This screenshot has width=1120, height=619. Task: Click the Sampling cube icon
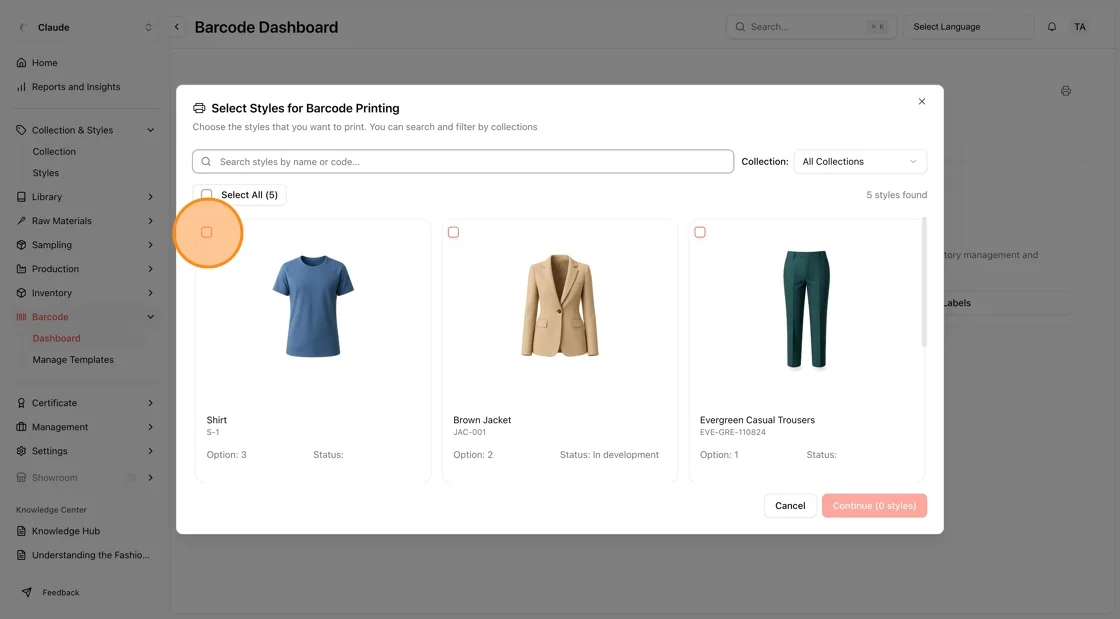point(21,245)
